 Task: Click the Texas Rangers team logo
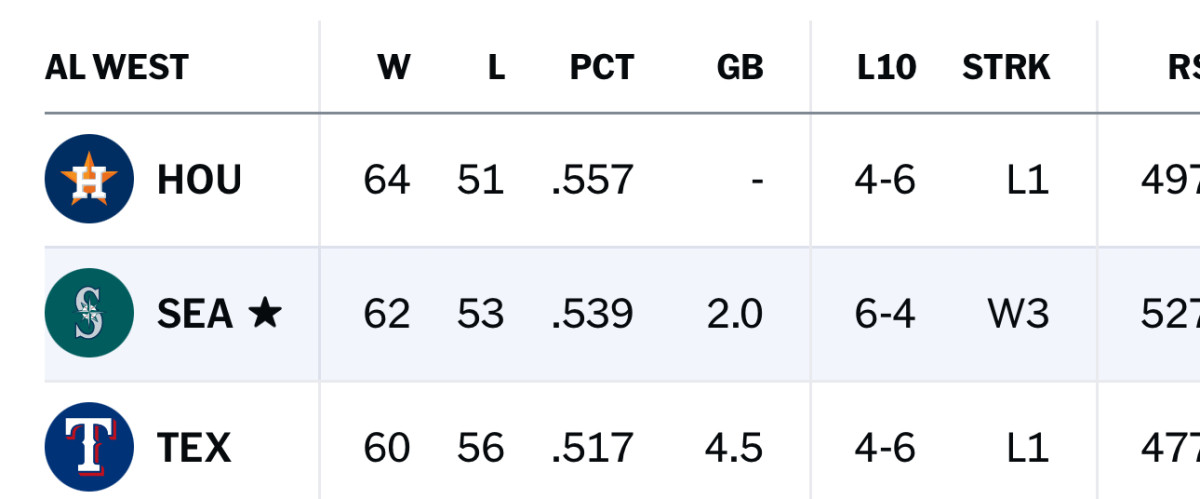[89, 447]
